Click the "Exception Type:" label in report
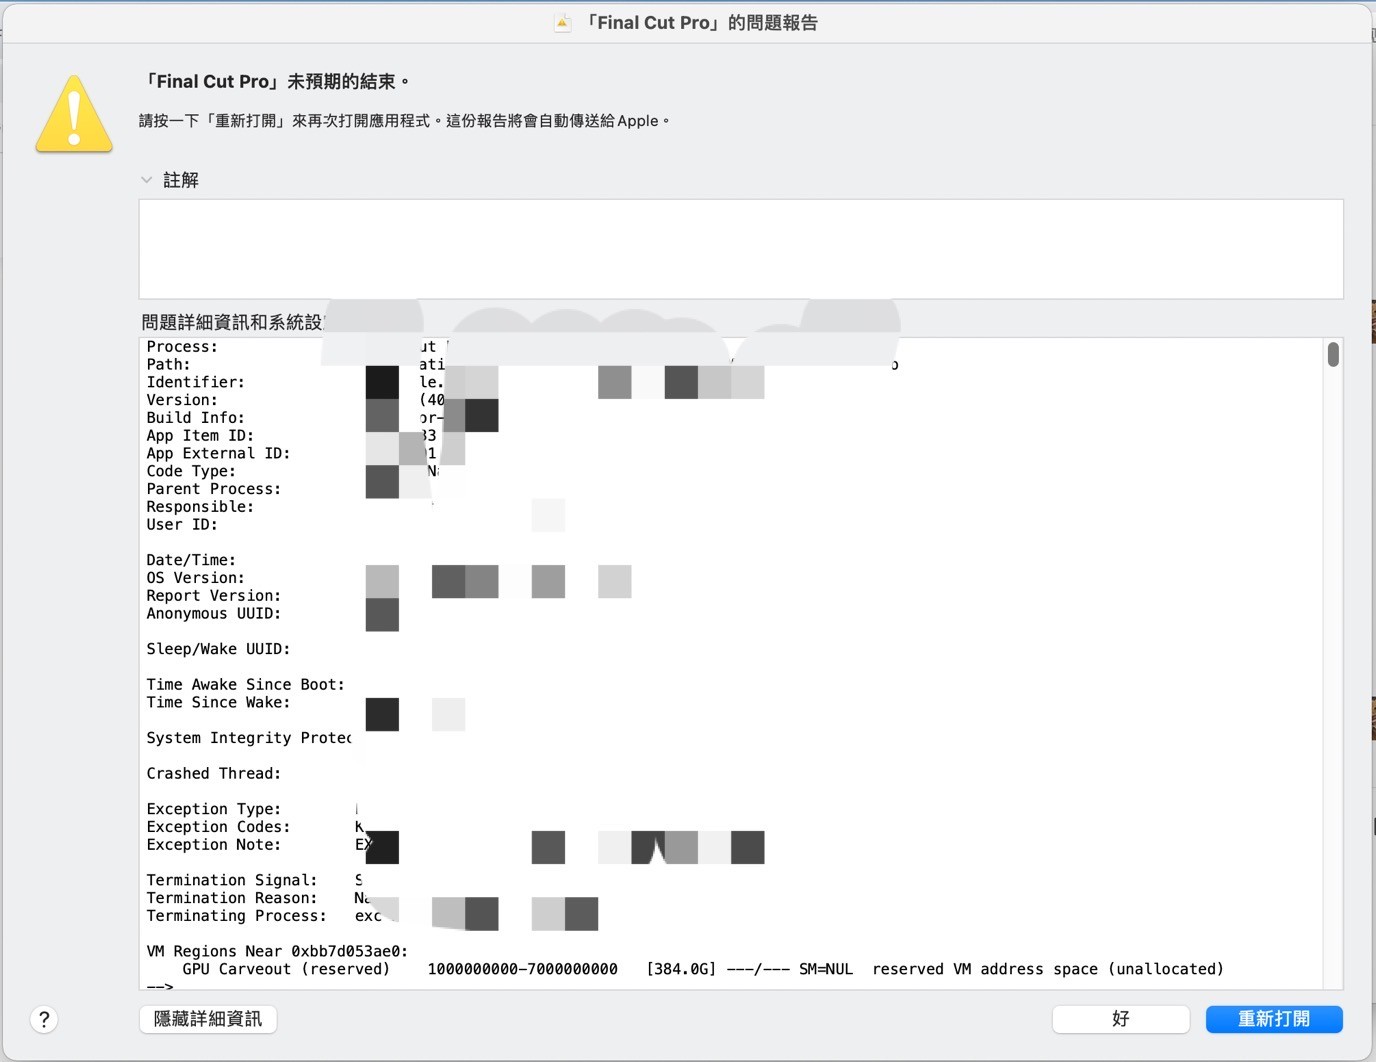 (x=213, y=809)
